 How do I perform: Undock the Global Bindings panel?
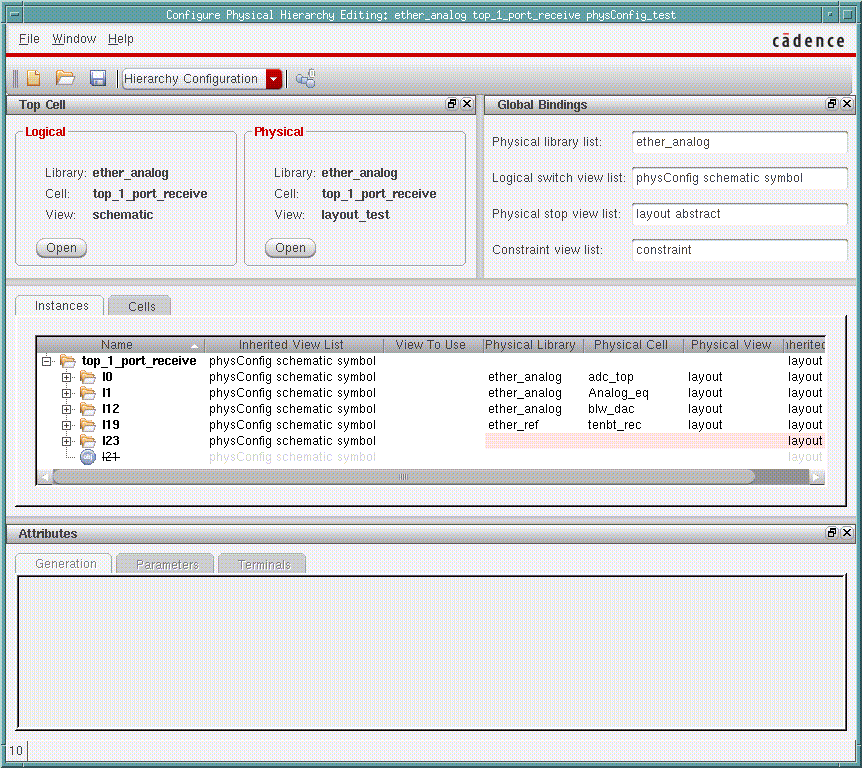coord(832,104)
